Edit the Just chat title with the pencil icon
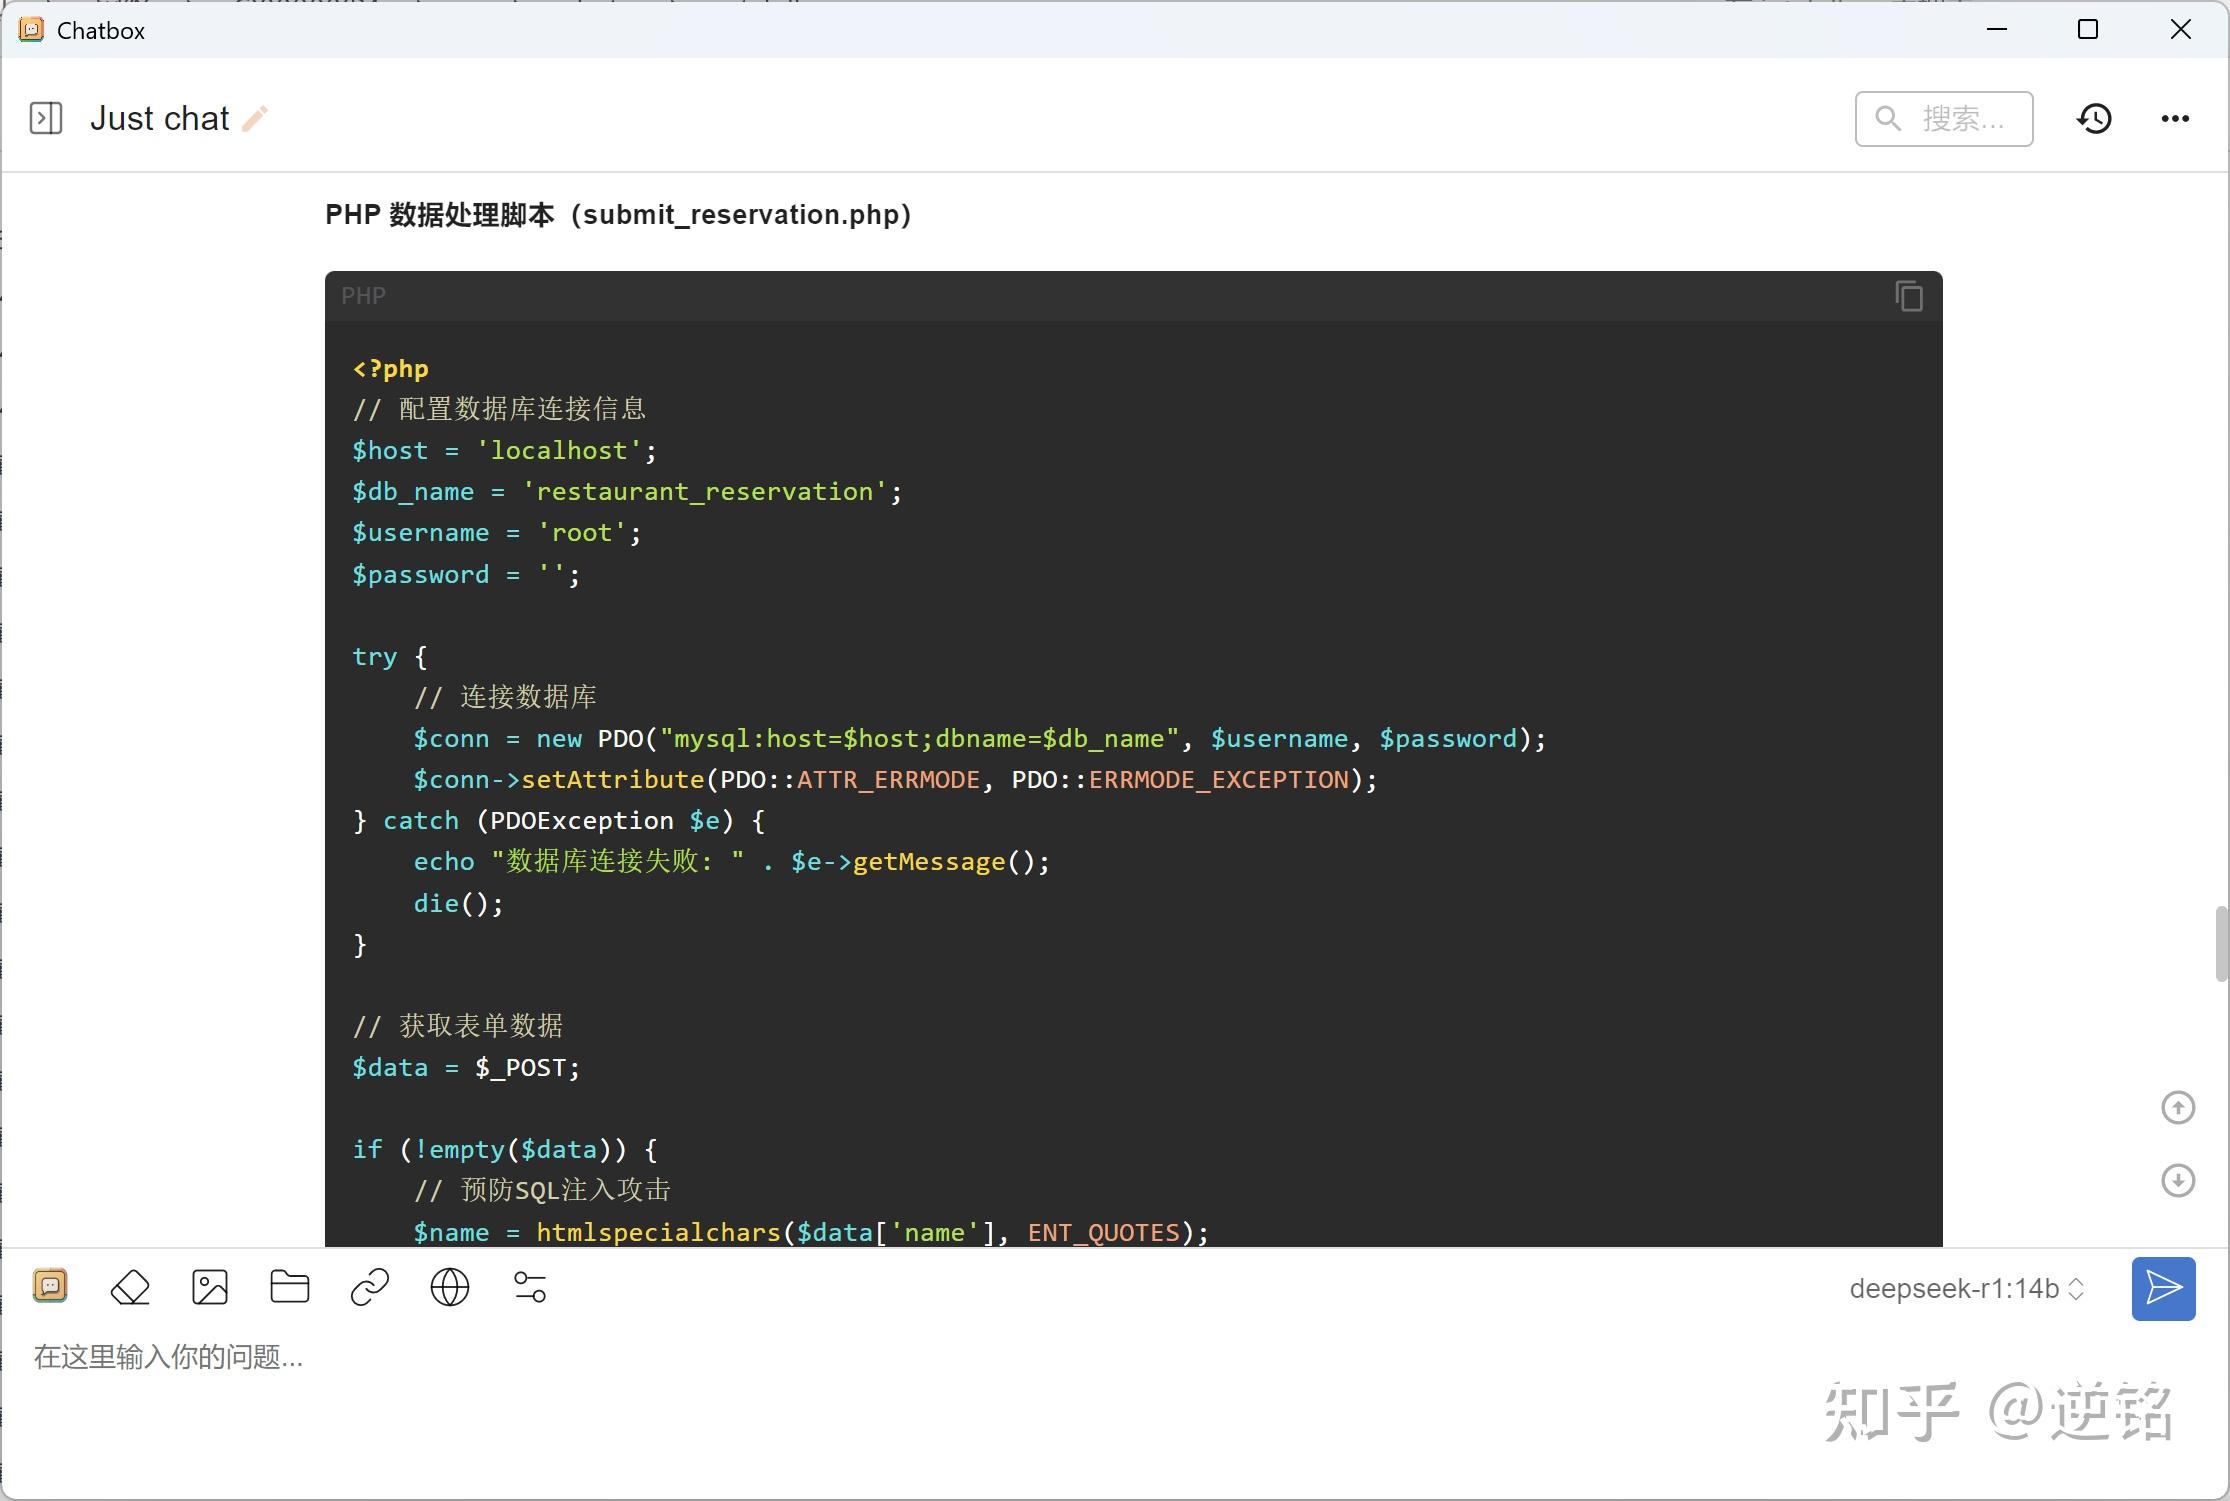This screenshot has width=2230, height=1501. 255,118
